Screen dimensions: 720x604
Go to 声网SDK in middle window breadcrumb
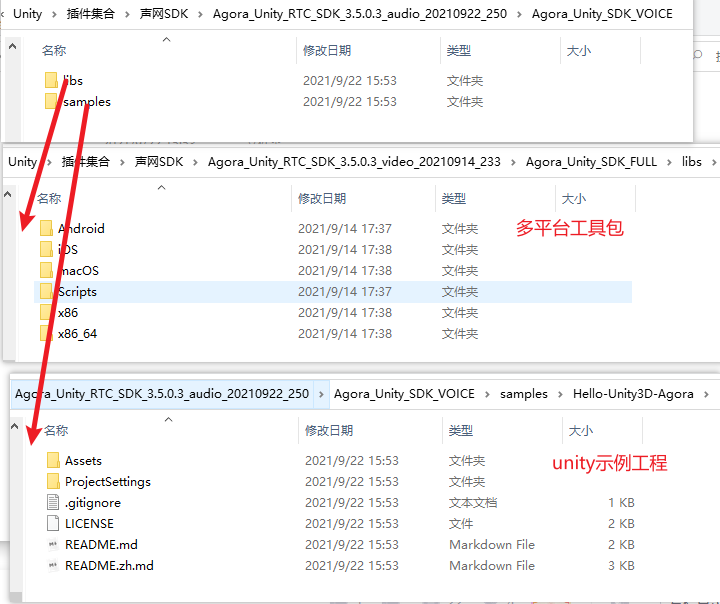pos(159,162)
